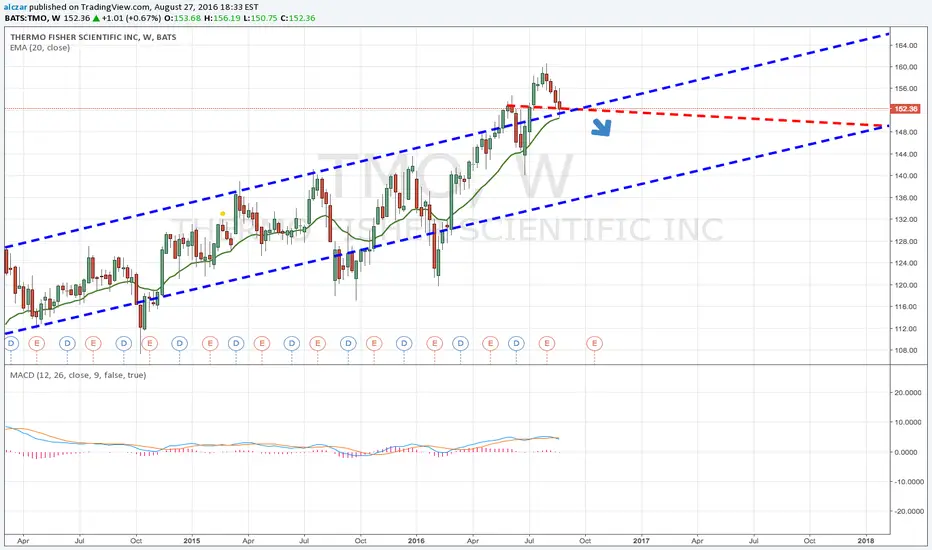Click the MACD 20.0000 axis label
The height and width of the screenshot is (550, 932).
(909, 392)
